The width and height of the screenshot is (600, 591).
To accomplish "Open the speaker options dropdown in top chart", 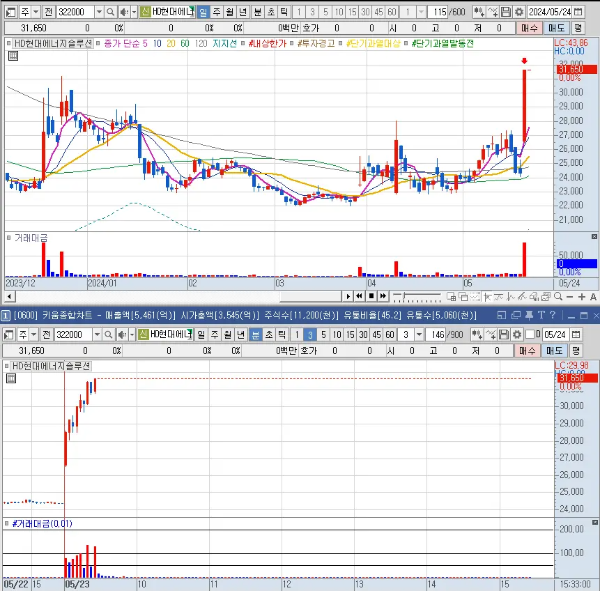I will (x=134, y=12).
